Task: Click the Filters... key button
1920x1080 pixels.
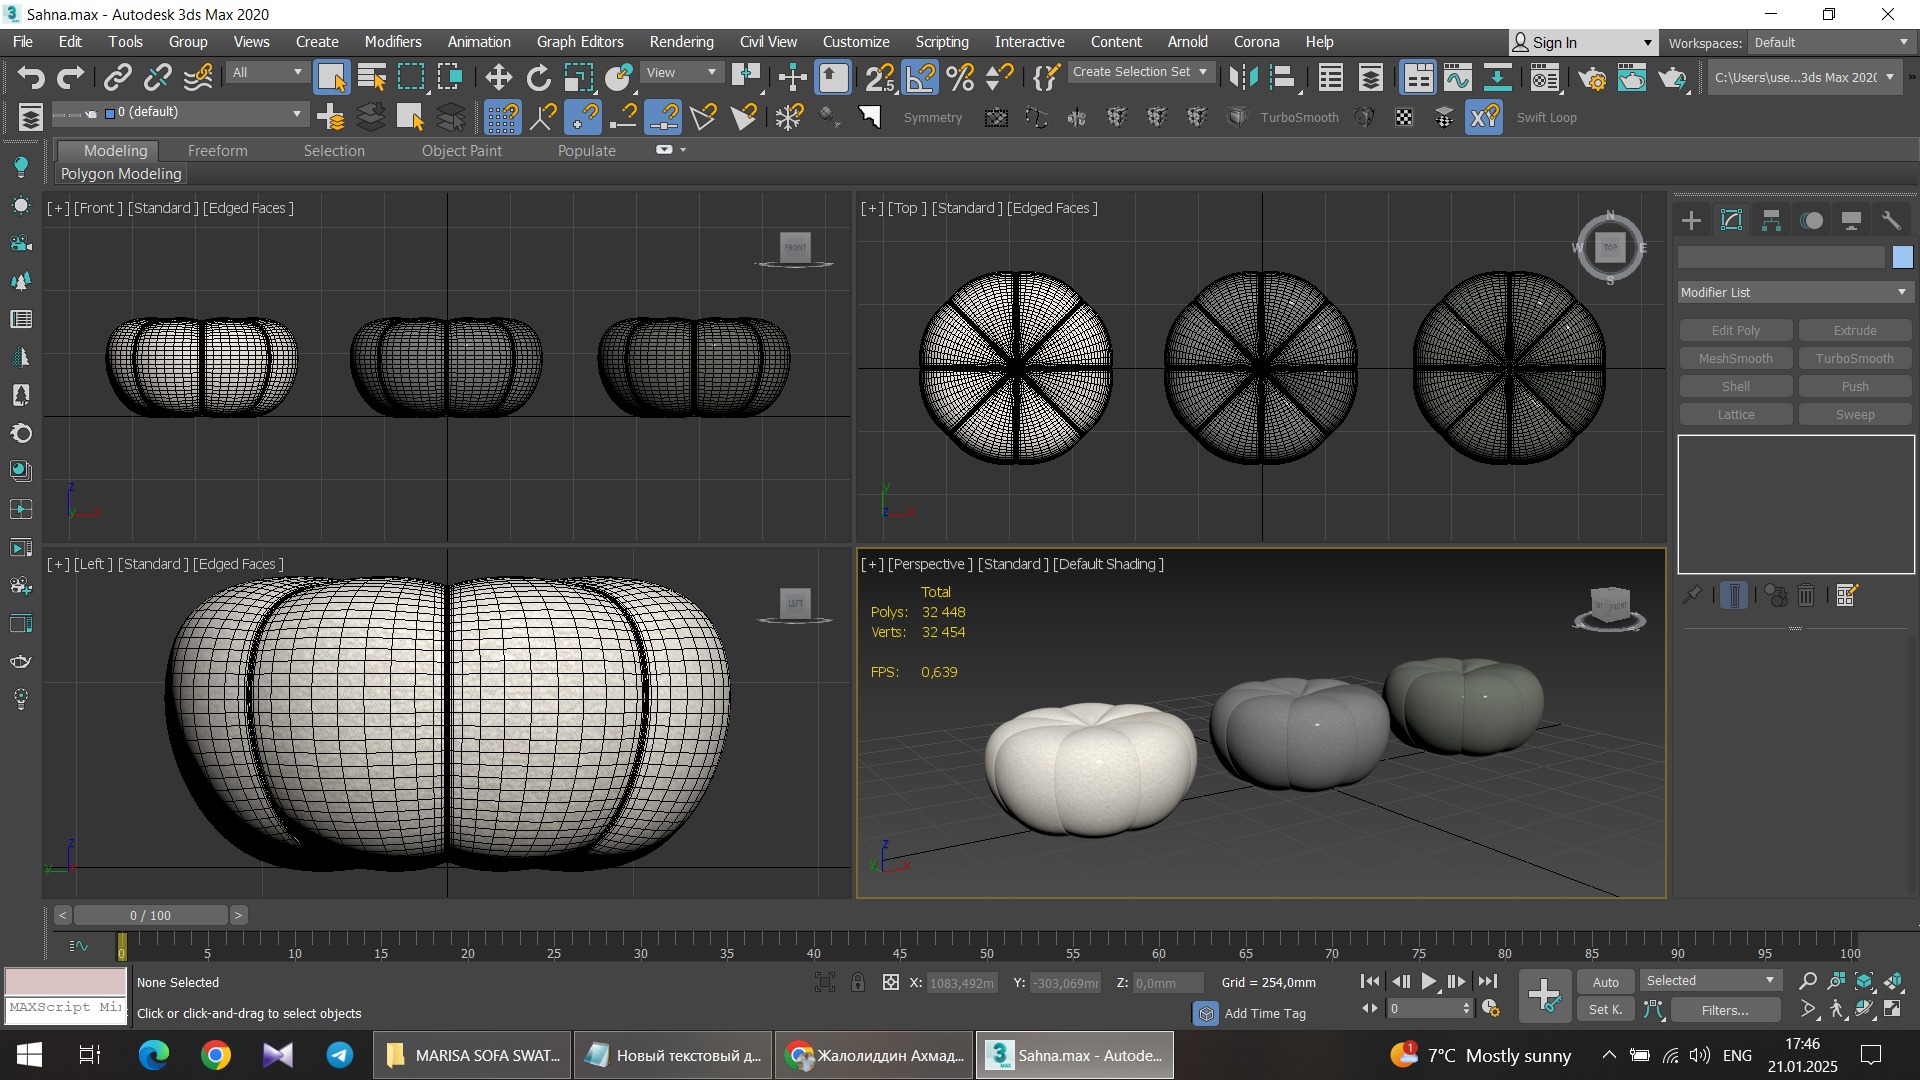Action: coord(1724,1010)
